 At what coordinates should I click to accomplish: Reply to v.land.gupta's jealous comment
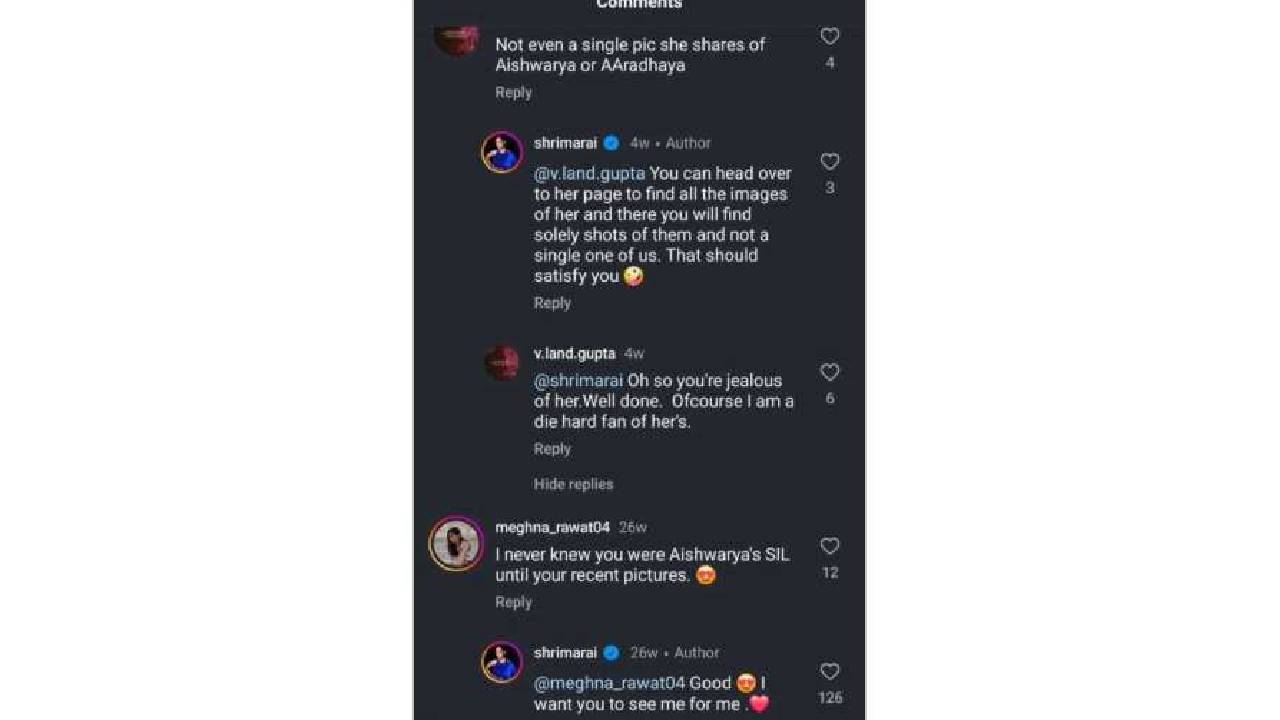[552, 449]
